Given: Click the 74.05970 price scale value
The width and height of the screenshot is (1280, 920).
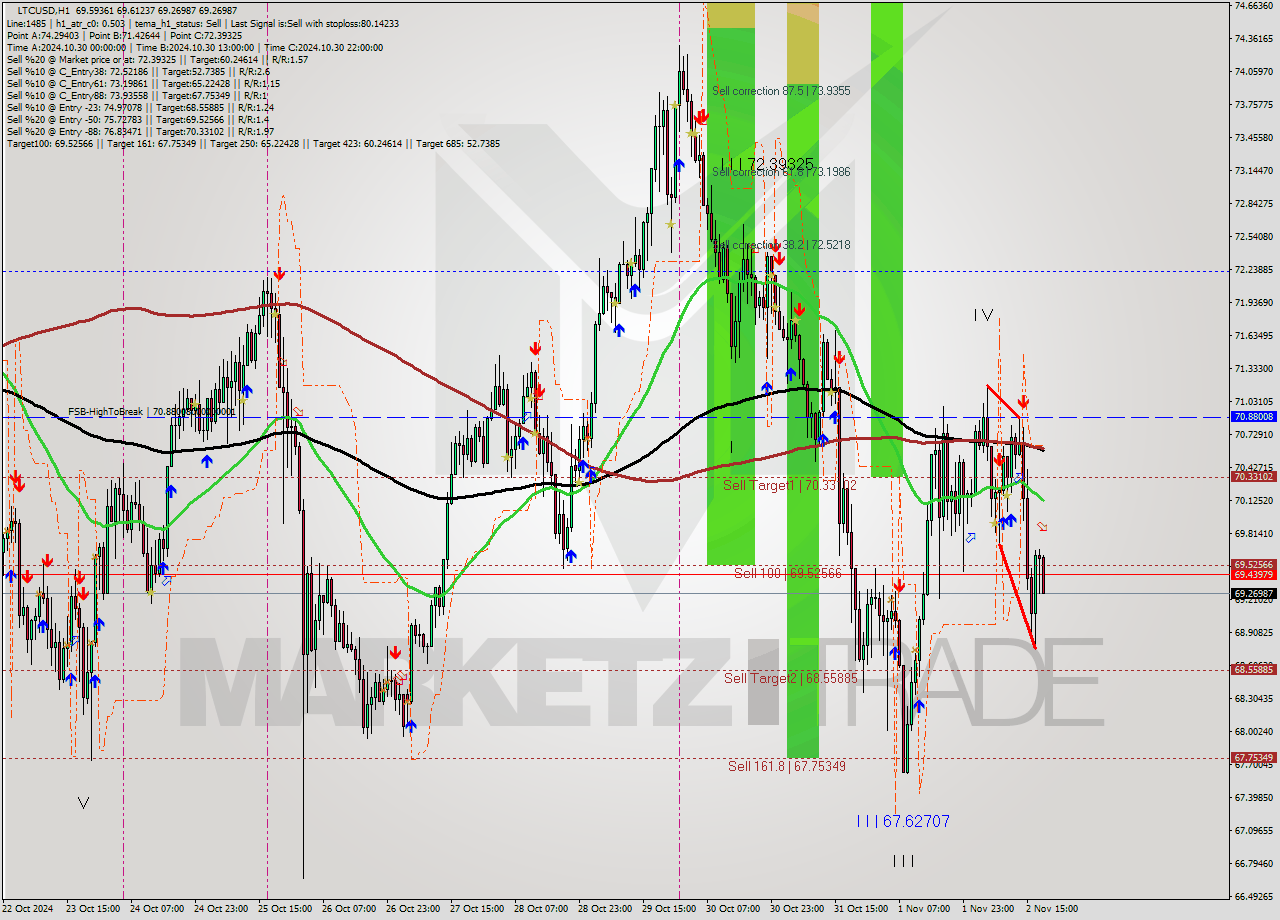Looking at the screenshot, I should 1253,71.
